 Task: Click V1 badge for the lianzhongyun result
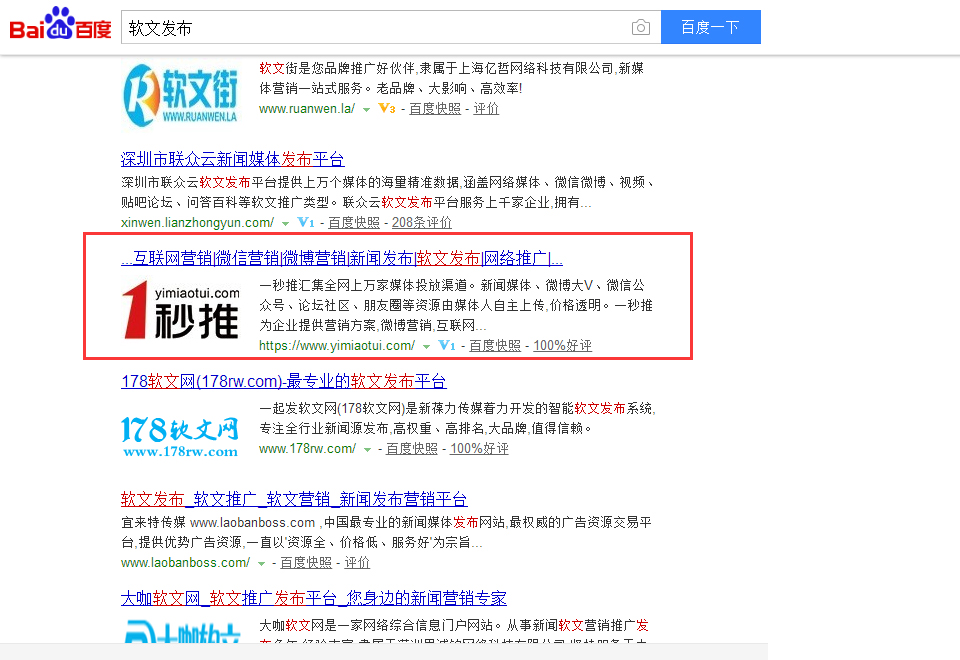coord(306,223)
